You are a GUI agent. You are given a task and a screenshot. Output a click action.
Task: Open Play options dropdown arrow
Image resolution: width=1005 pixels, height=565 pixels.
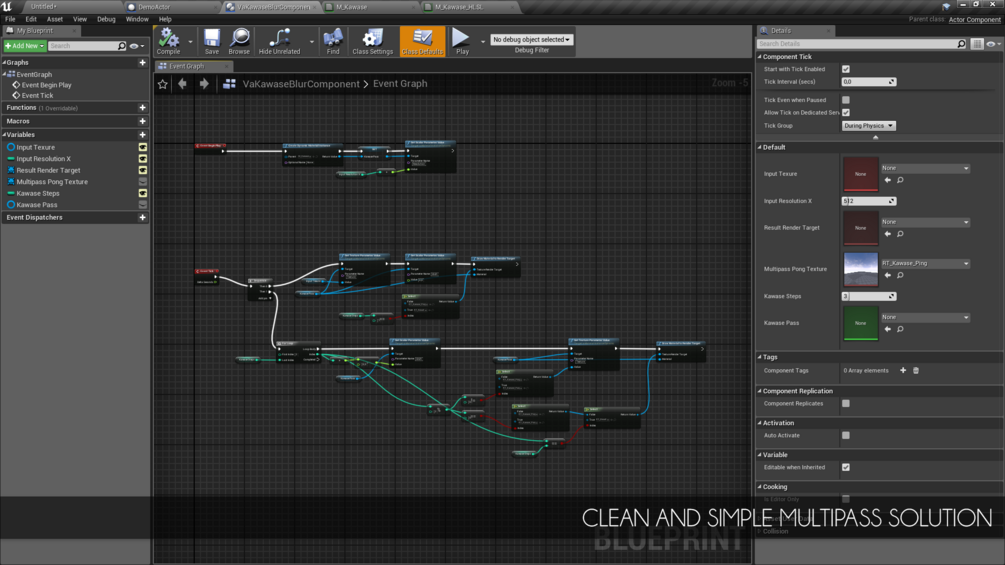483,42
